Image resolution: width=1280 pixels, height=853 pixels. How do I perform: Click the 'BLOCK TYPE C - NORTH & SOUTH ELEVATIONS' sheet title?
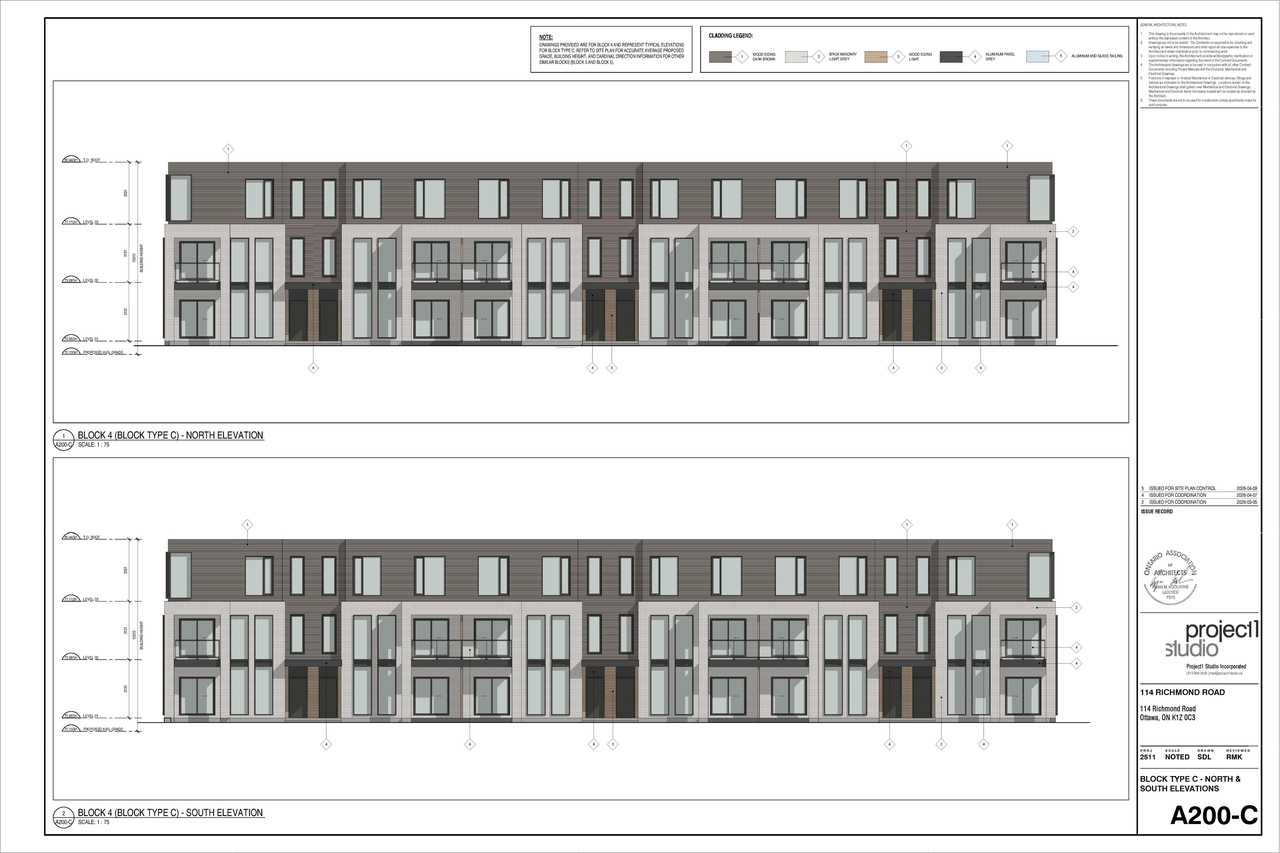tap(1191, 784)
